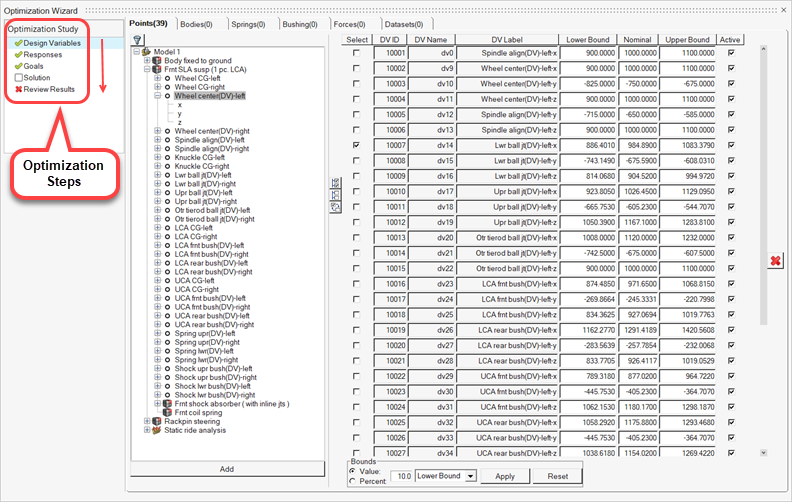Select the Static ride analysis icon
Image resolution: width=792 pixels, height=502 pixels.
coord(158,430)
